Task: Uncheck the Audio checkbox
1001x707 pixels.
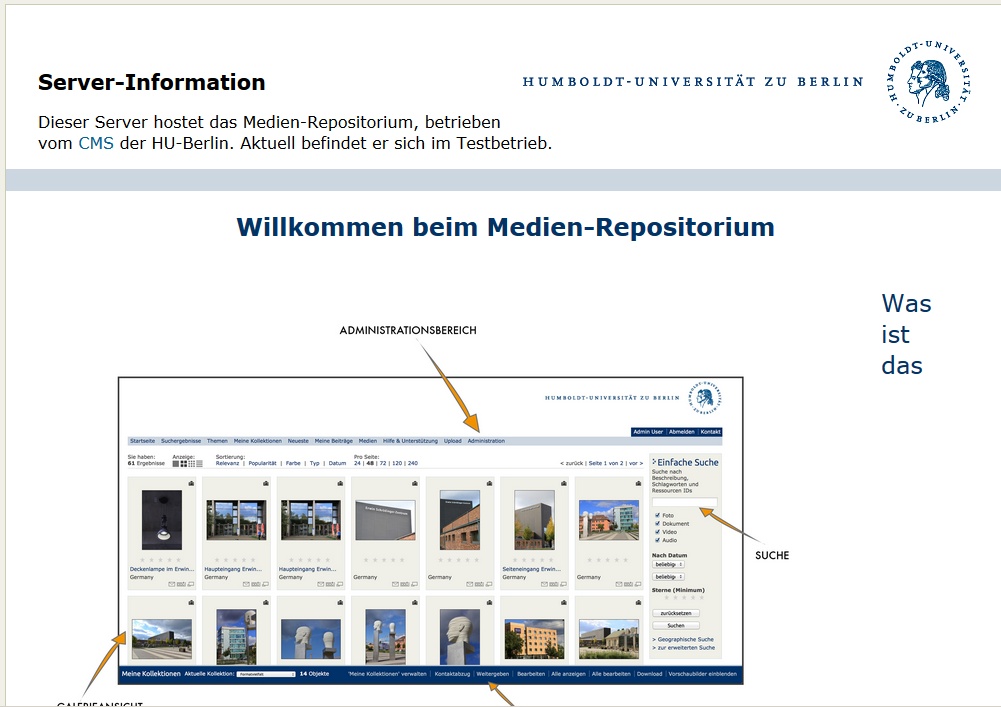Action: pyautogui.click(x=658, y=540)
